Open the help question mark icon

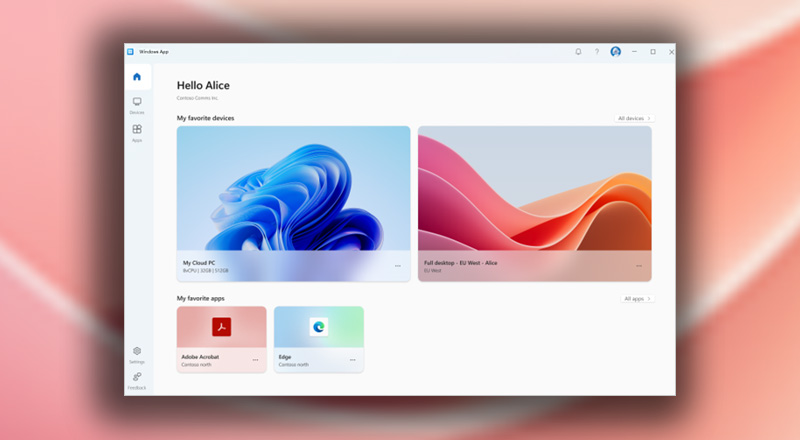click(x=596, y=52)
